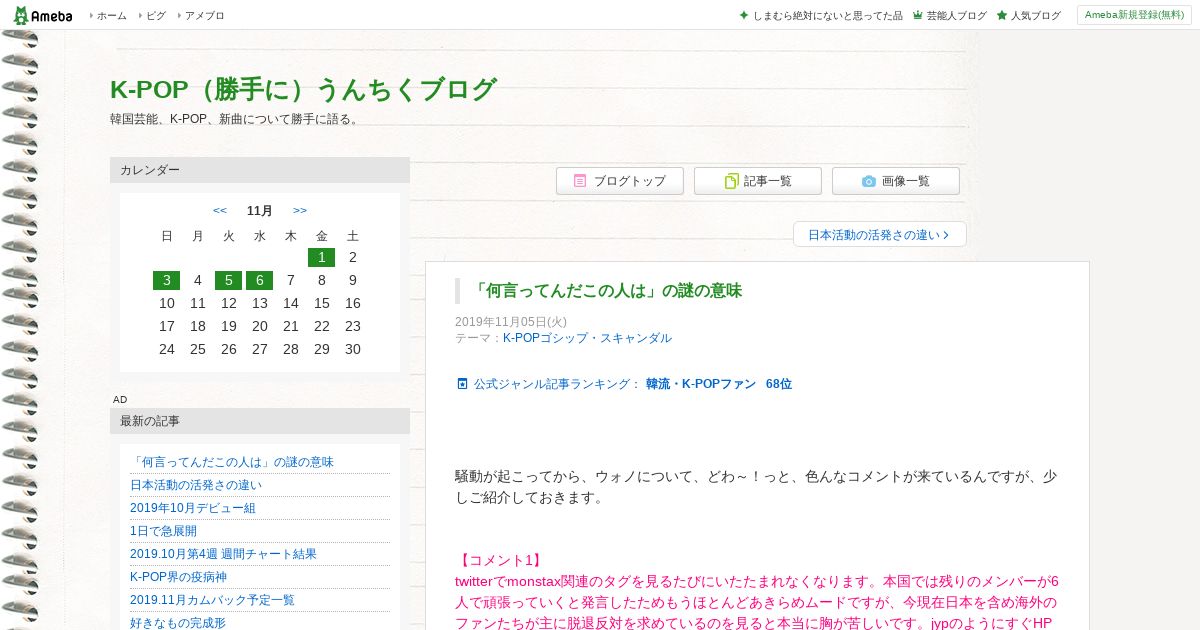Screen dimensions: 1200x630
Task: Go to next article 日本活動の活発さの違い
Action: point(879,235)
